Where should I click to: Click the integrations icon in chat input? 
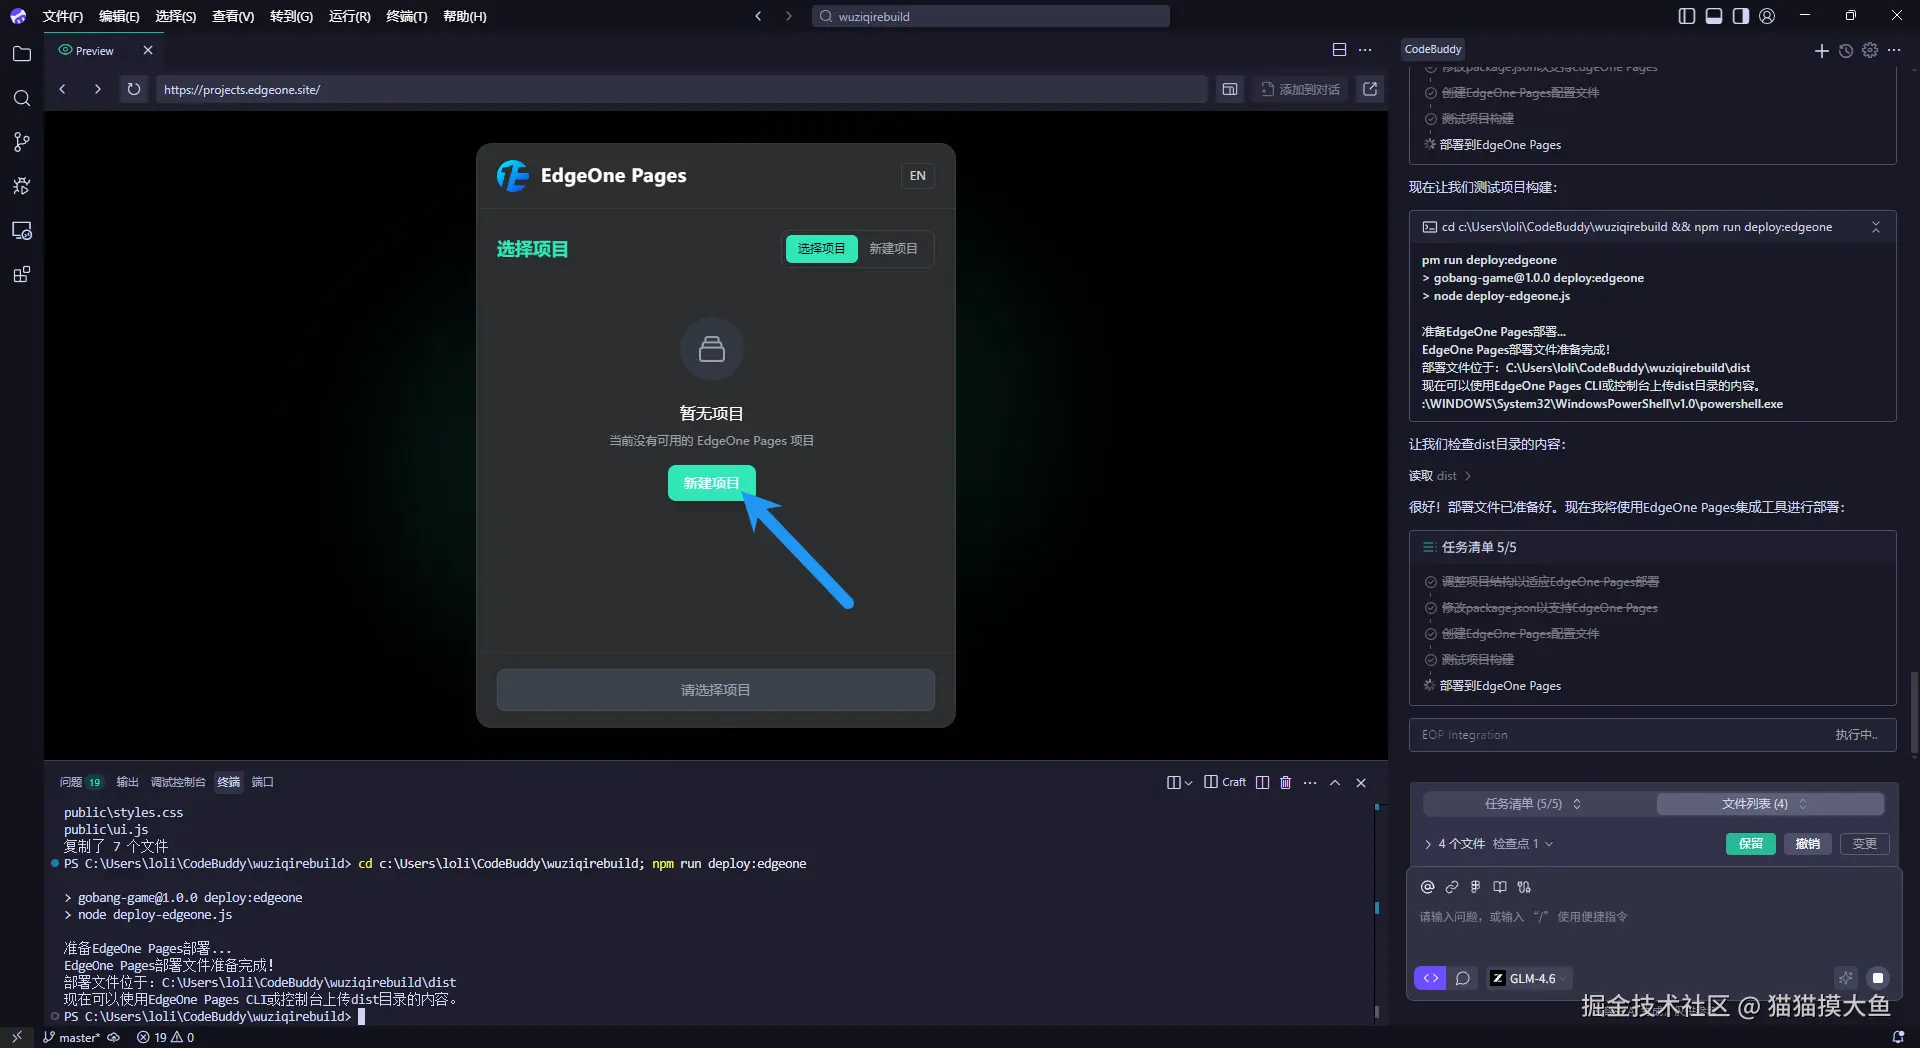[1524, 887]
